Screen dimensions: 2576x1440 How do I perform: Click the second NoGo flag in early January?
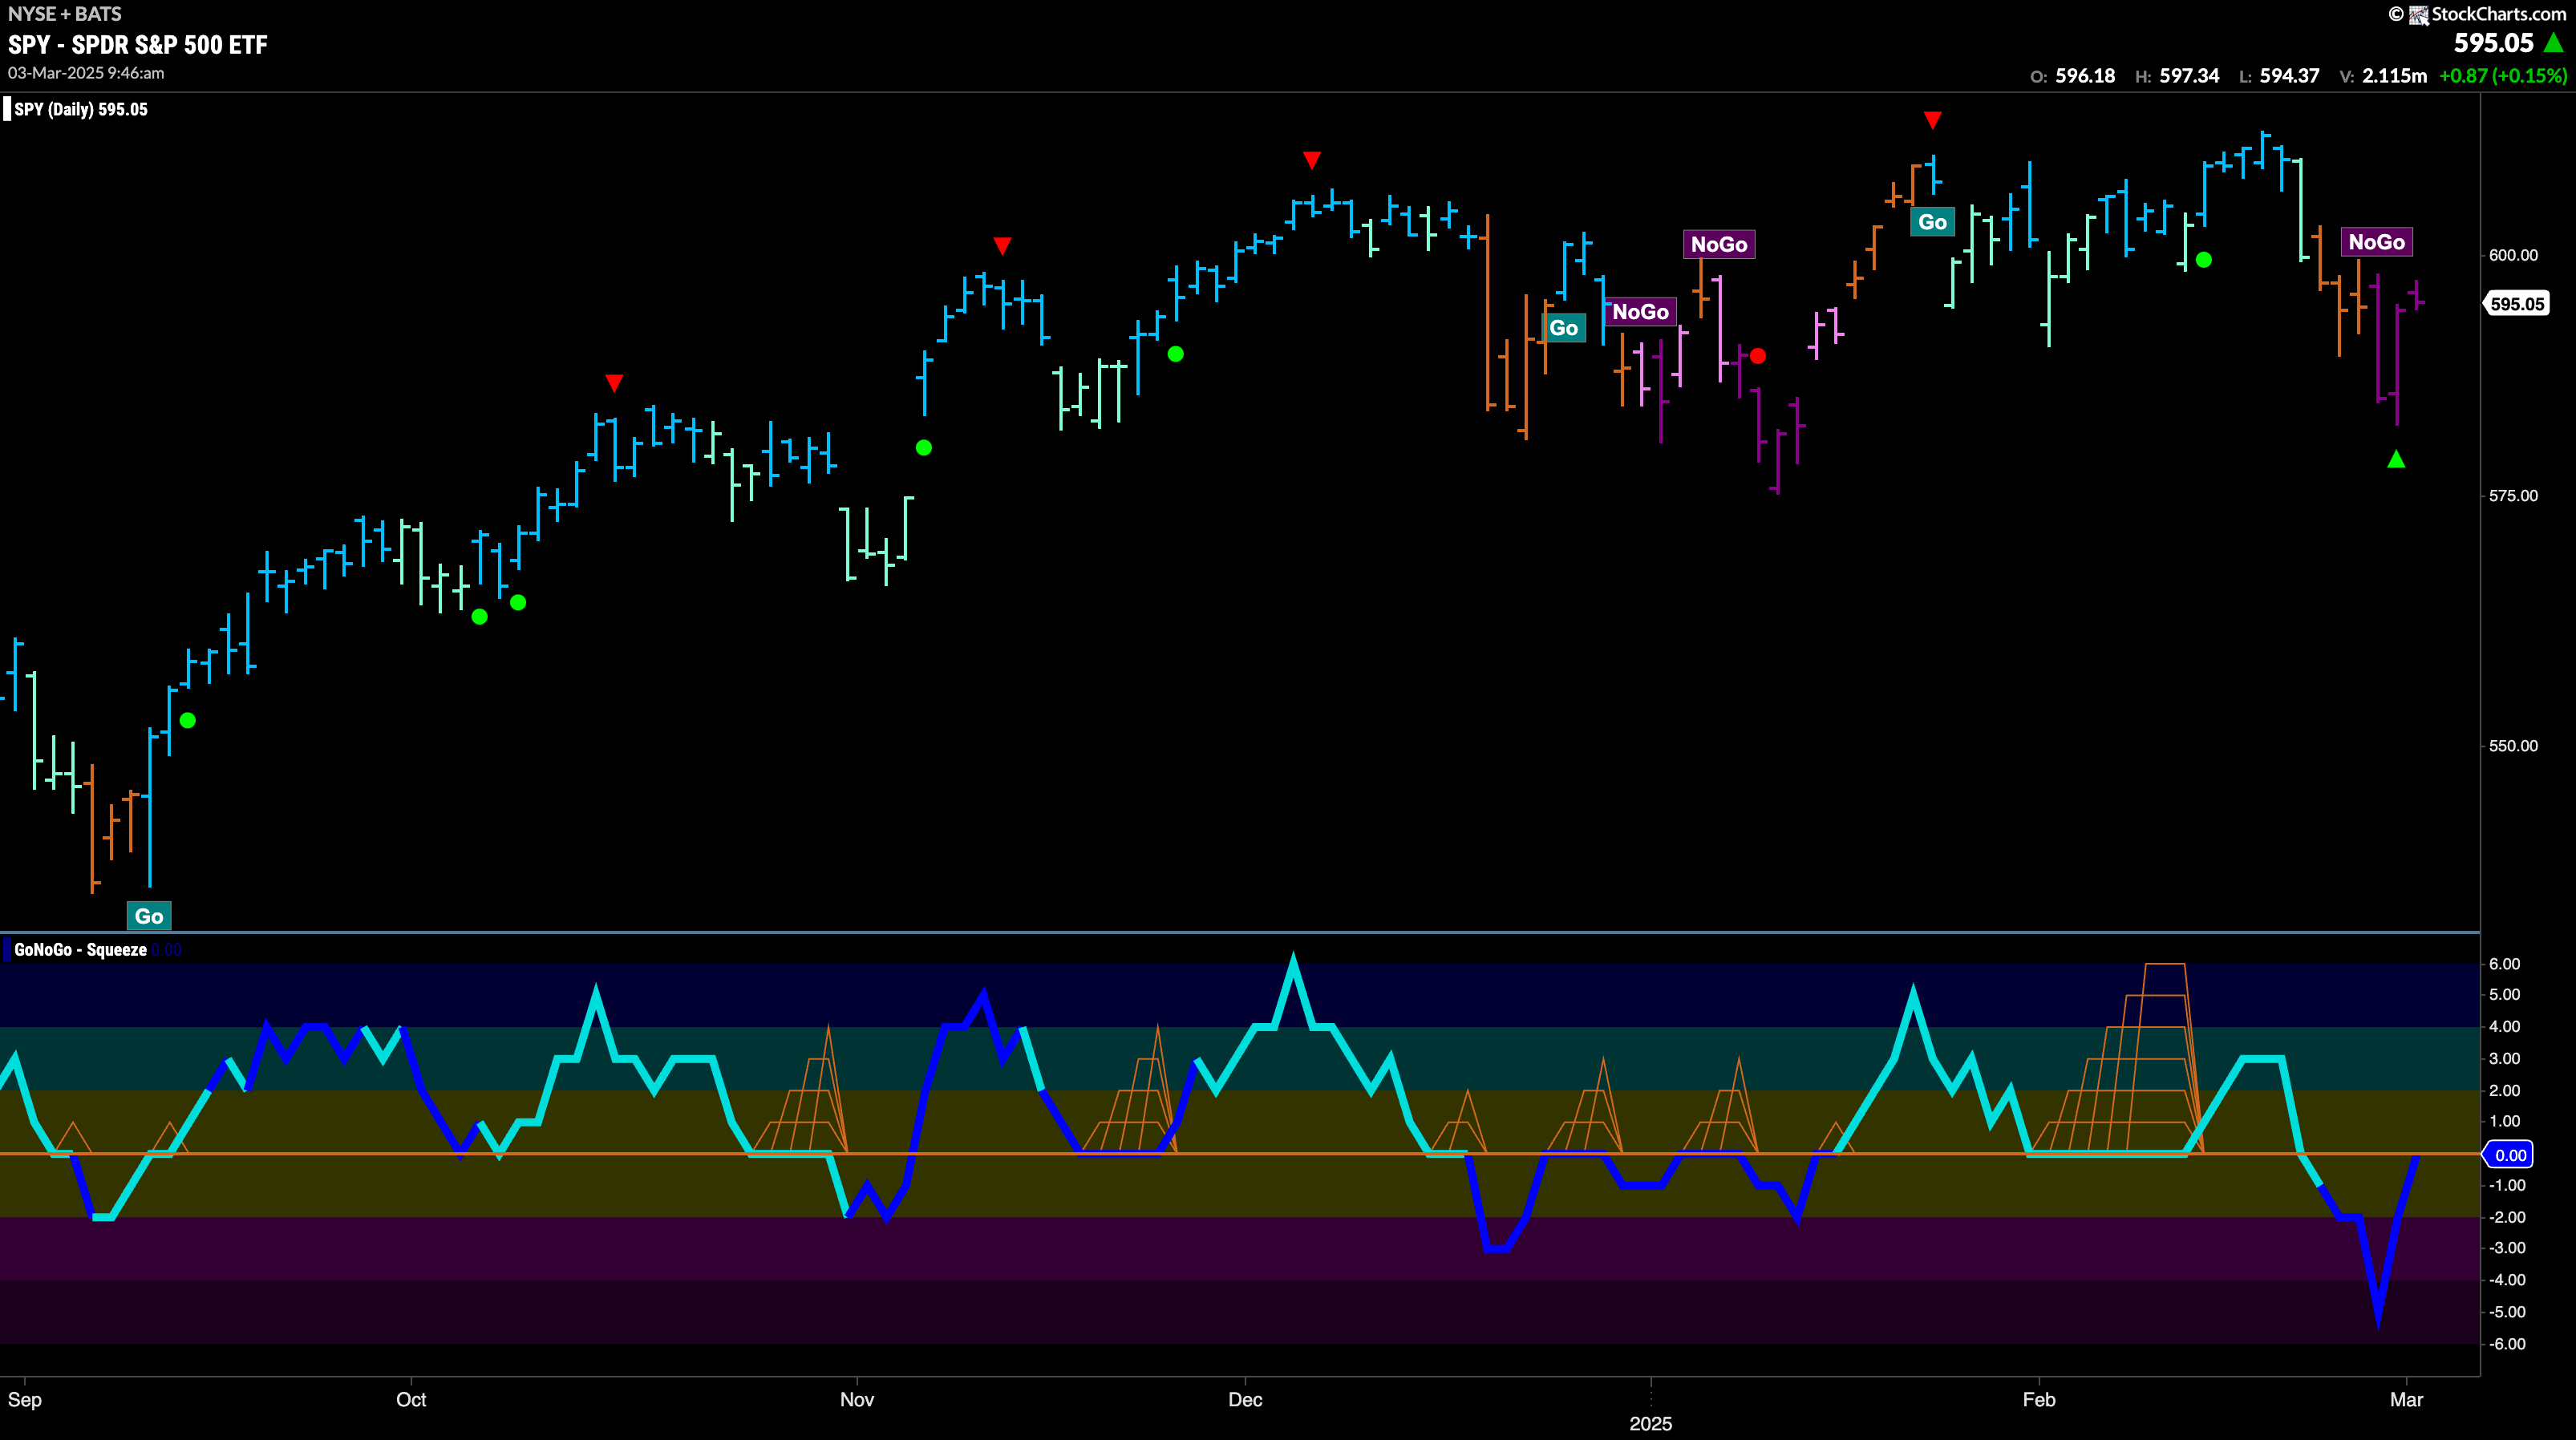point(1719,245)
